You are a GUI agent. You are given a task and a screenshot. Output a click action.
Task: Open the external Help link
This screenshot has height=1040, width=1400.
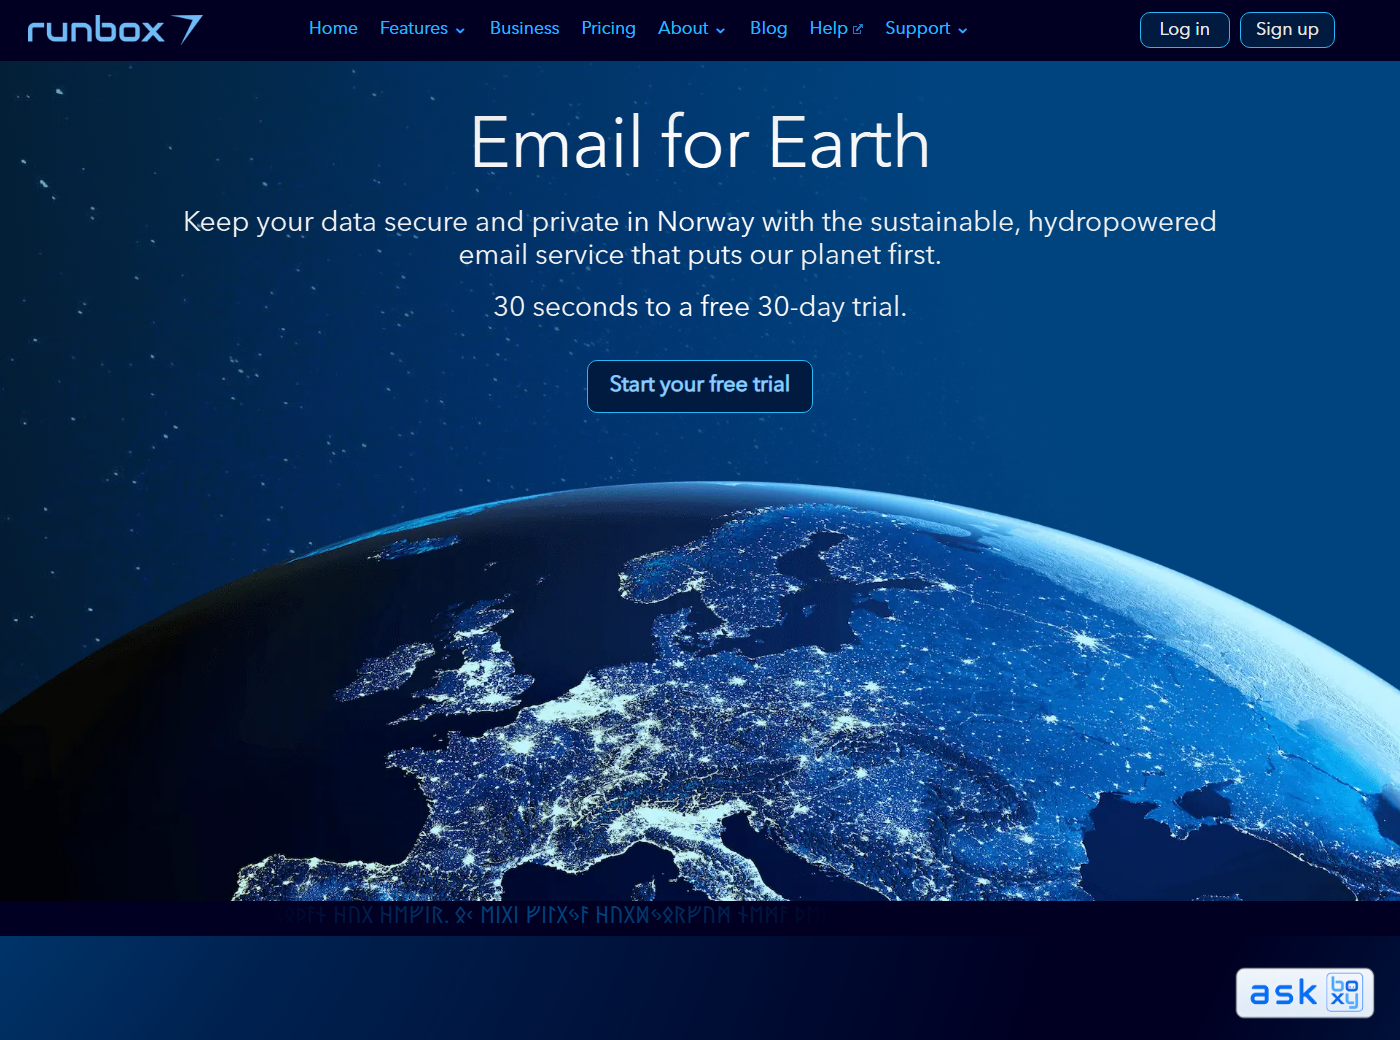[836, 28]
